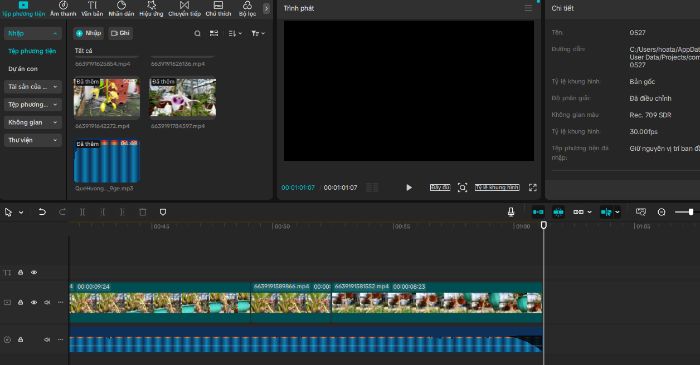The width and height of the screenshot is (700, 365).
Task: Select the yellow orchid video thumbnail
Action: coord(107,98)
